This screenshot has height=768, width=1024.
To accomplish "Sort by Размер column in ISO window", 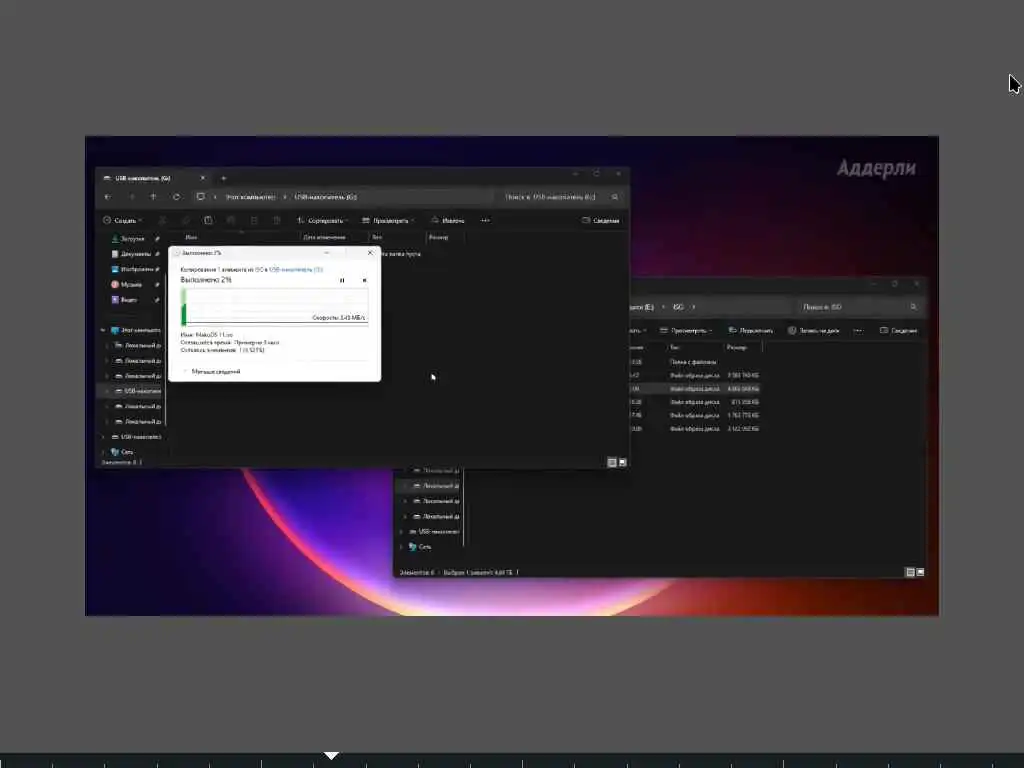I will [x=737, y=347].
